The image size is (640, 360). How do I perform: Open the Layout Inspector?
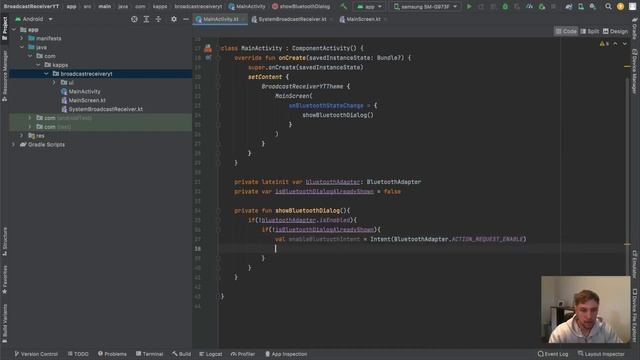[601, 354]
